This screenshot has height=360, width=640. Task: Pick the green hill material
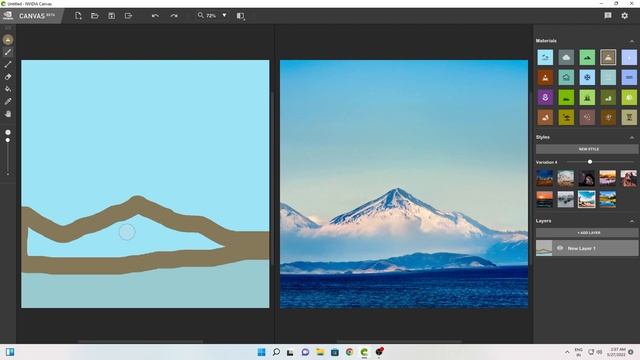point(587,58)
